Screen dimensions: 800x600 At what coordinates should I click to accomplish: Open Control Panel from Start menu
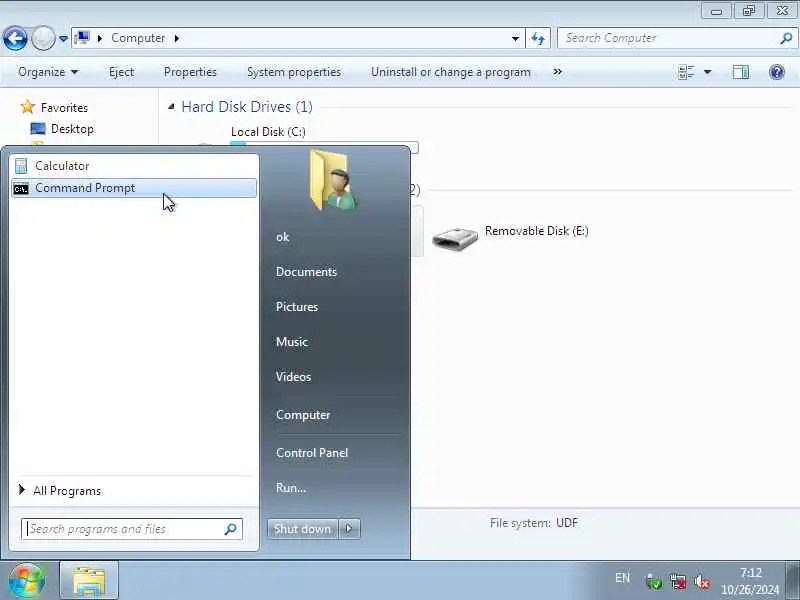(312, 453)
